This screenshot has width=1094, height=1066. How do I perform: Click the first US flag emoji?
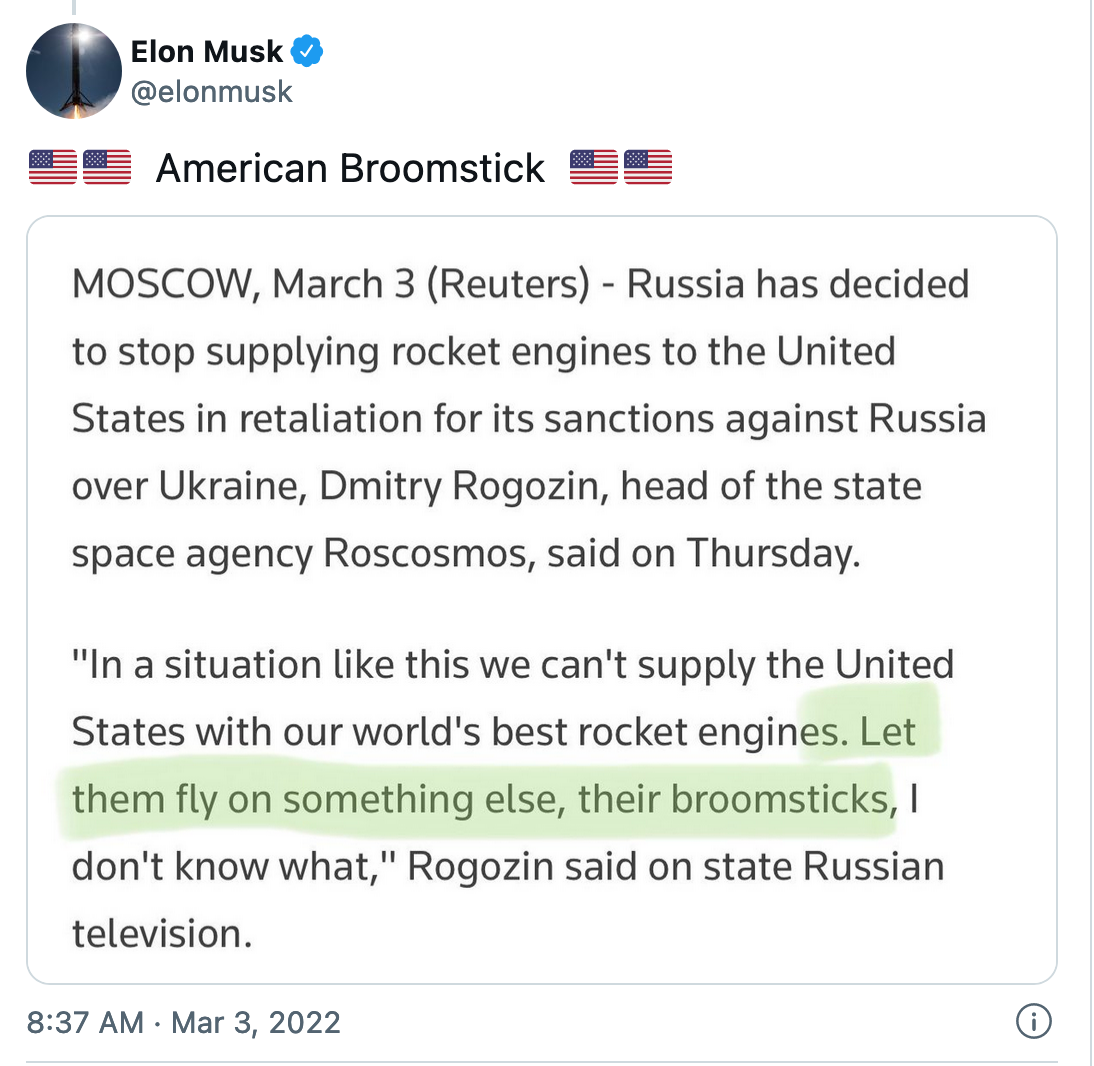pos(53,167)
